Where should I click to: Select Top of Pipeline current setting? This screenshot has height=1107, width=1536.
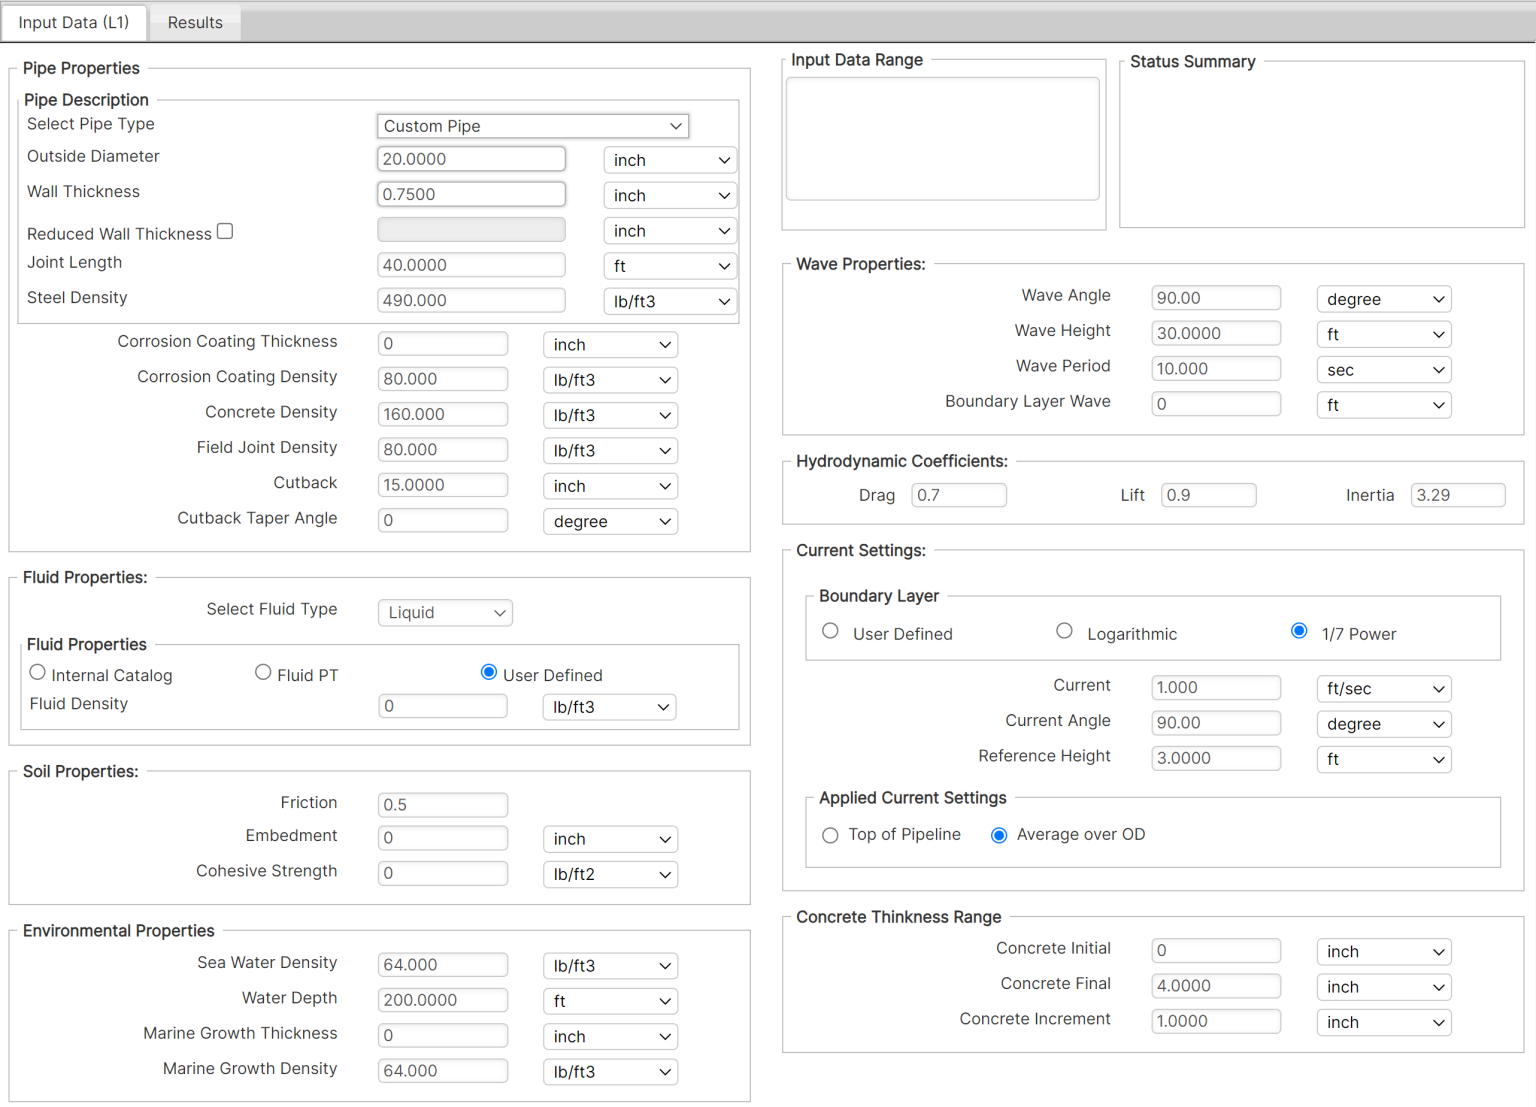click(x=830, y=835)
